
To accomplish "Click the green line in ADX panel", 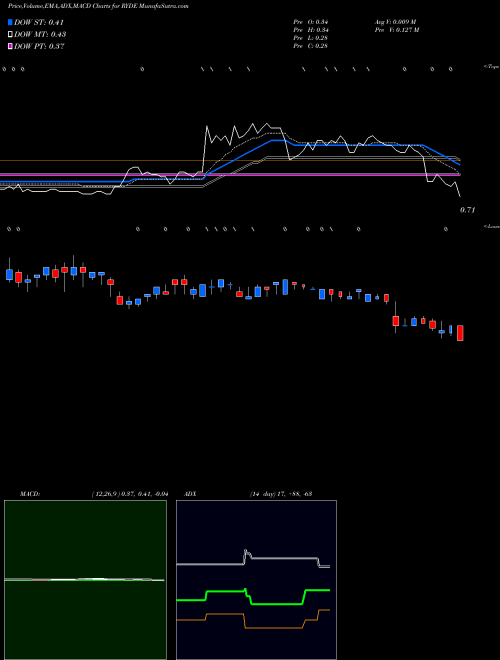I will 253,597.
